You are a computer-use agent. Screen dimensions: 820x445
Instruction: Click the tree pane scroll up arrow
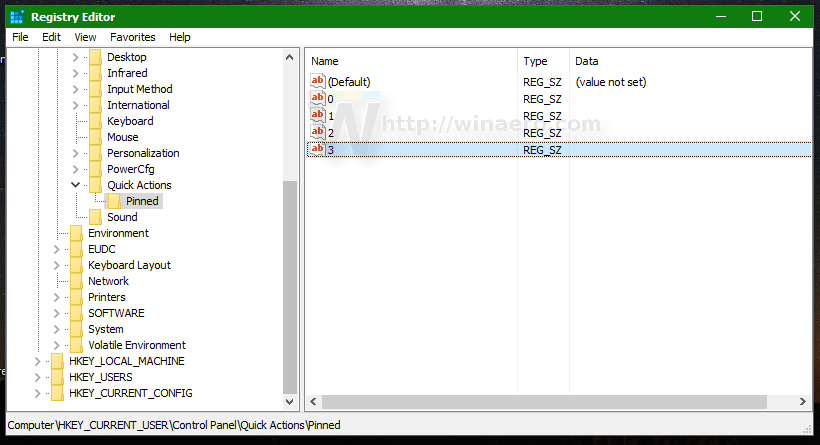point(290,57)
